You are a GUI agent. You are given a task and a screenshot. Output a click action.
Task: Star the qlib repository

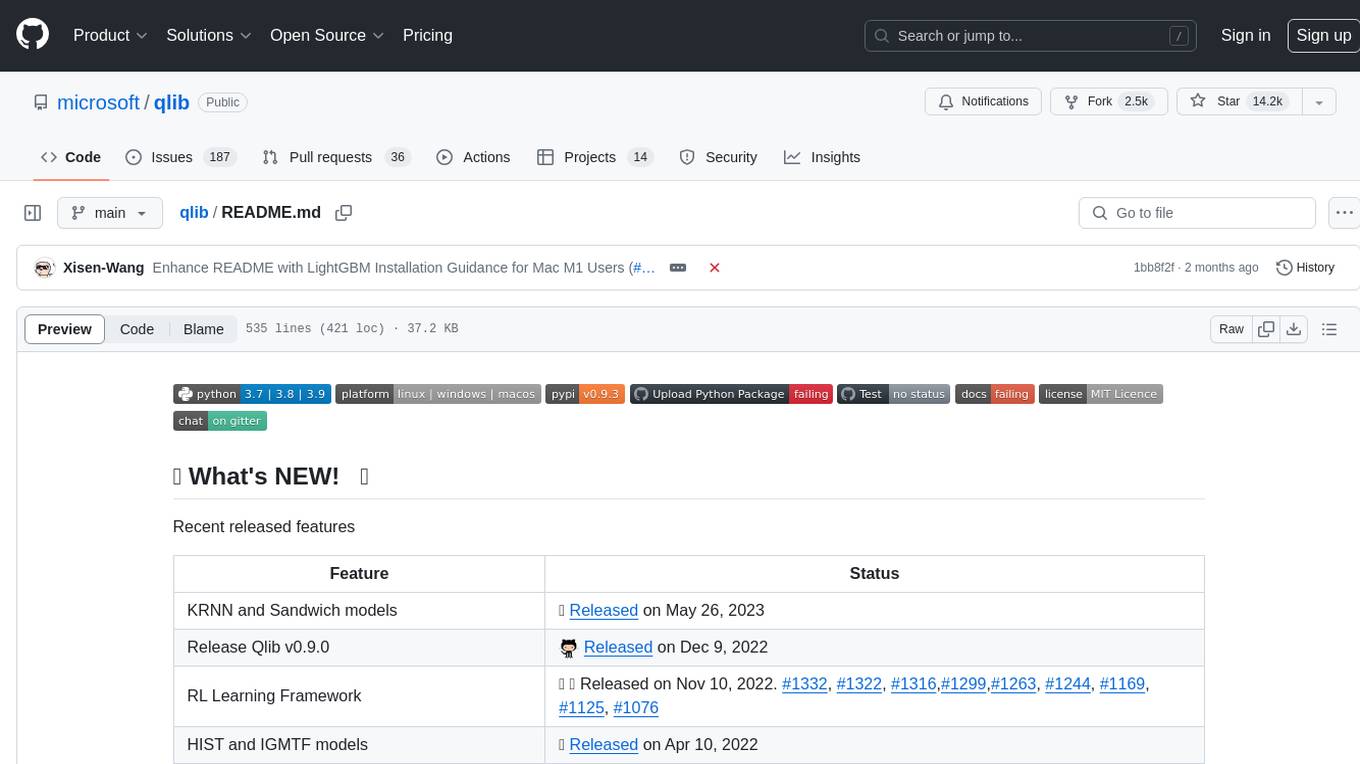click(1237, 102)
